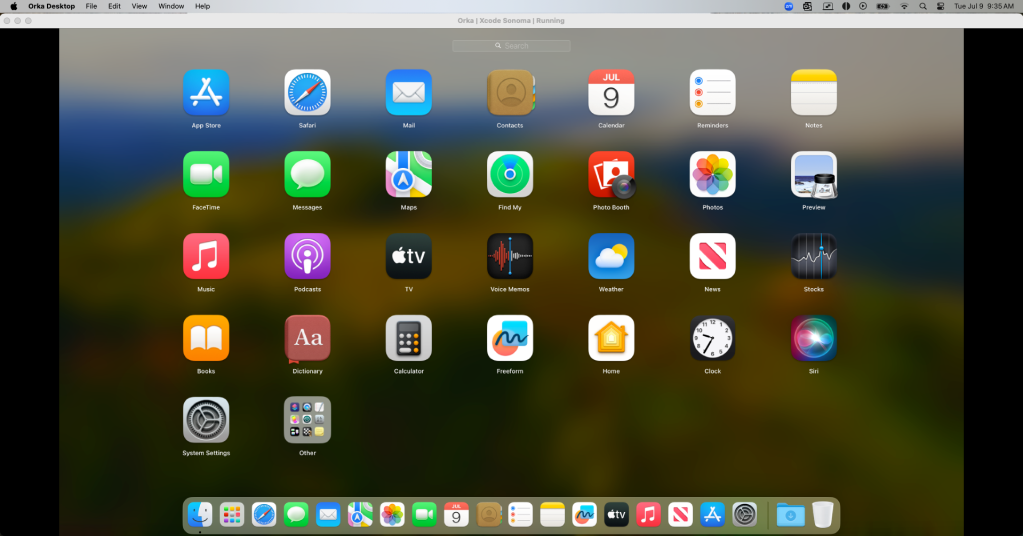Click the Launchpad search field
This screenshot has width=1023, height=536.
511,46
